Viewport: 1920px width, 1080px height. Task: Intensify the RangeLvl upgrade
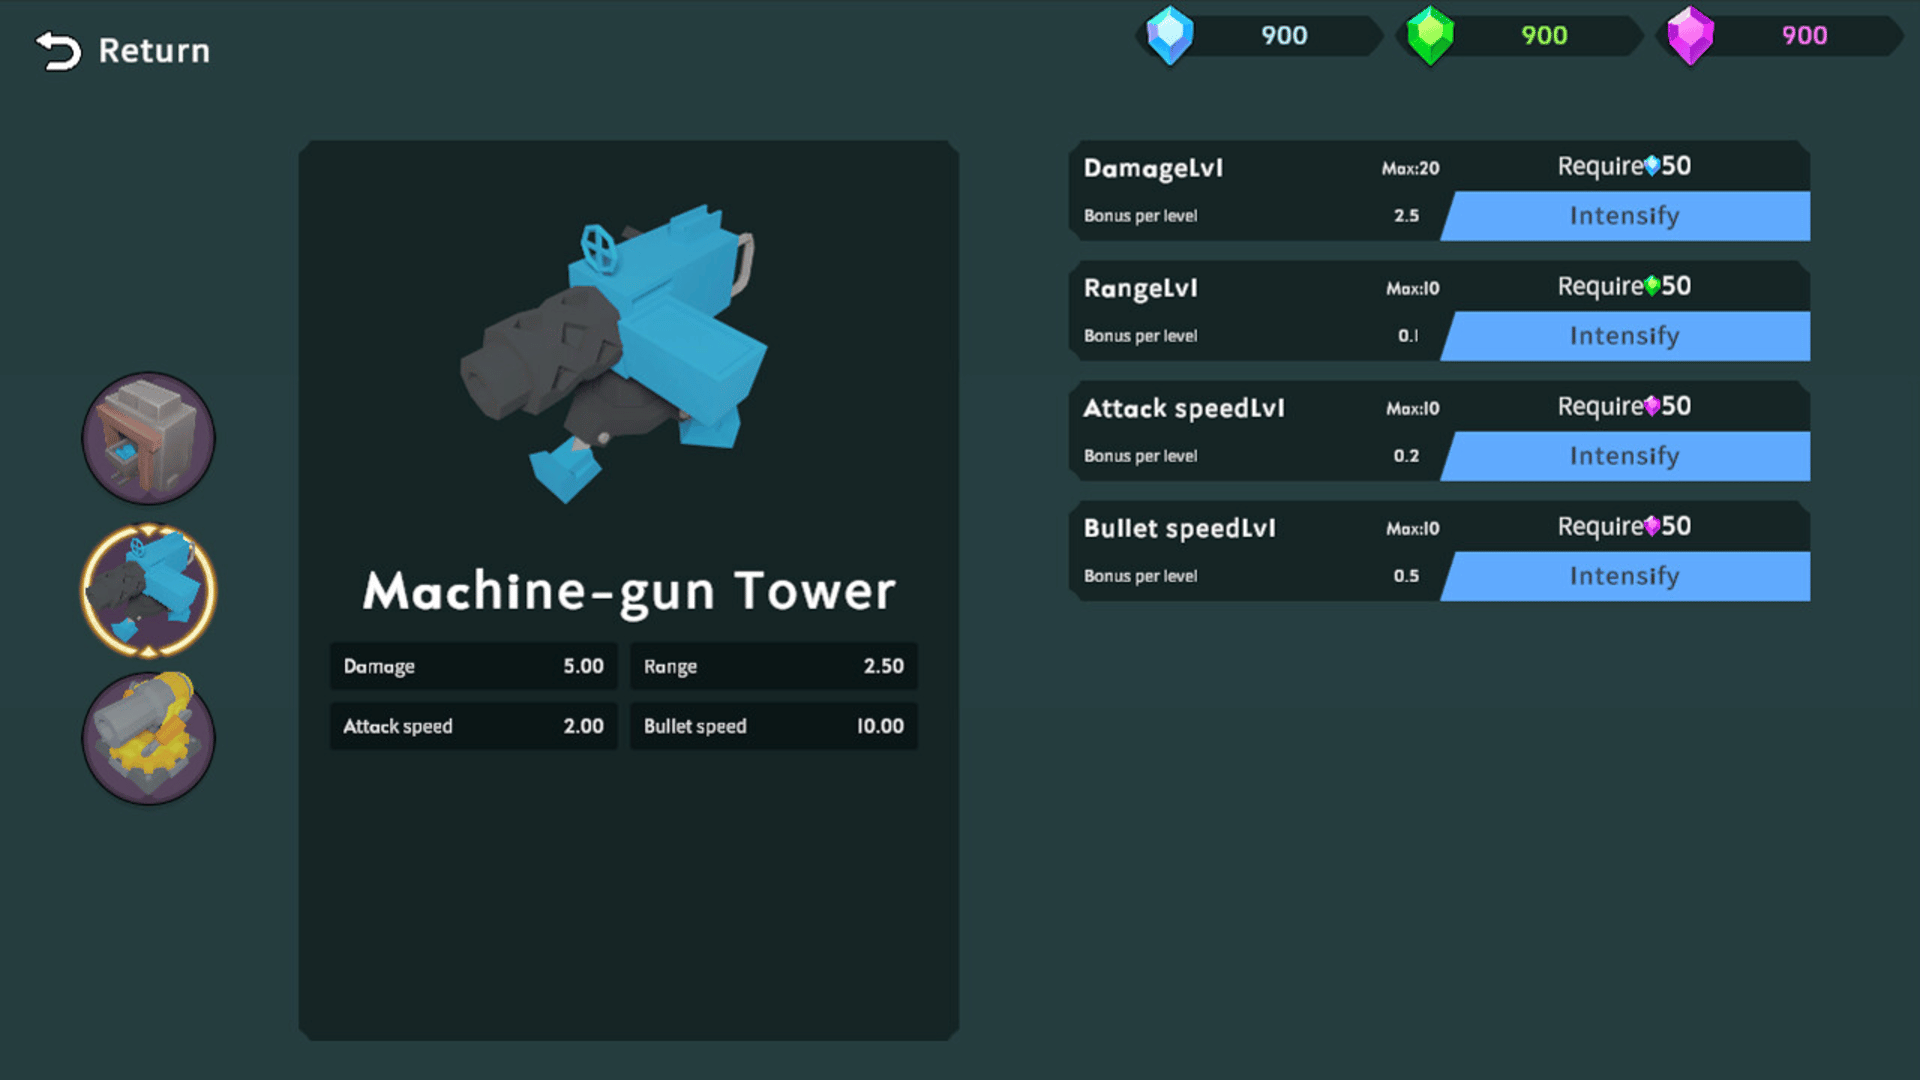coord(1624,336)
